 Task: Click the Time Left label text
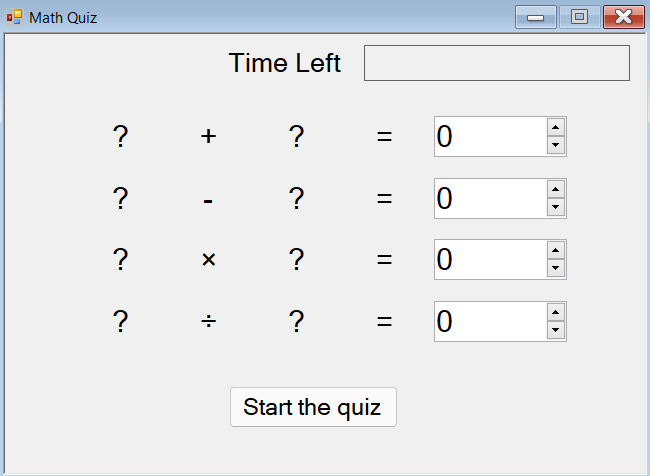click(x=285, y=63)
